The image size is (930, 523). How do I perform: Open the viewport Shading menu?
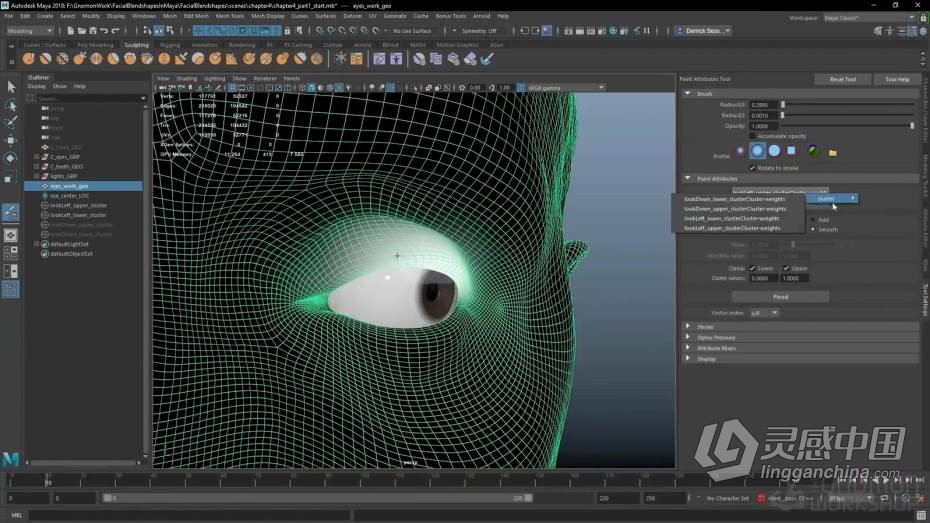186,78
